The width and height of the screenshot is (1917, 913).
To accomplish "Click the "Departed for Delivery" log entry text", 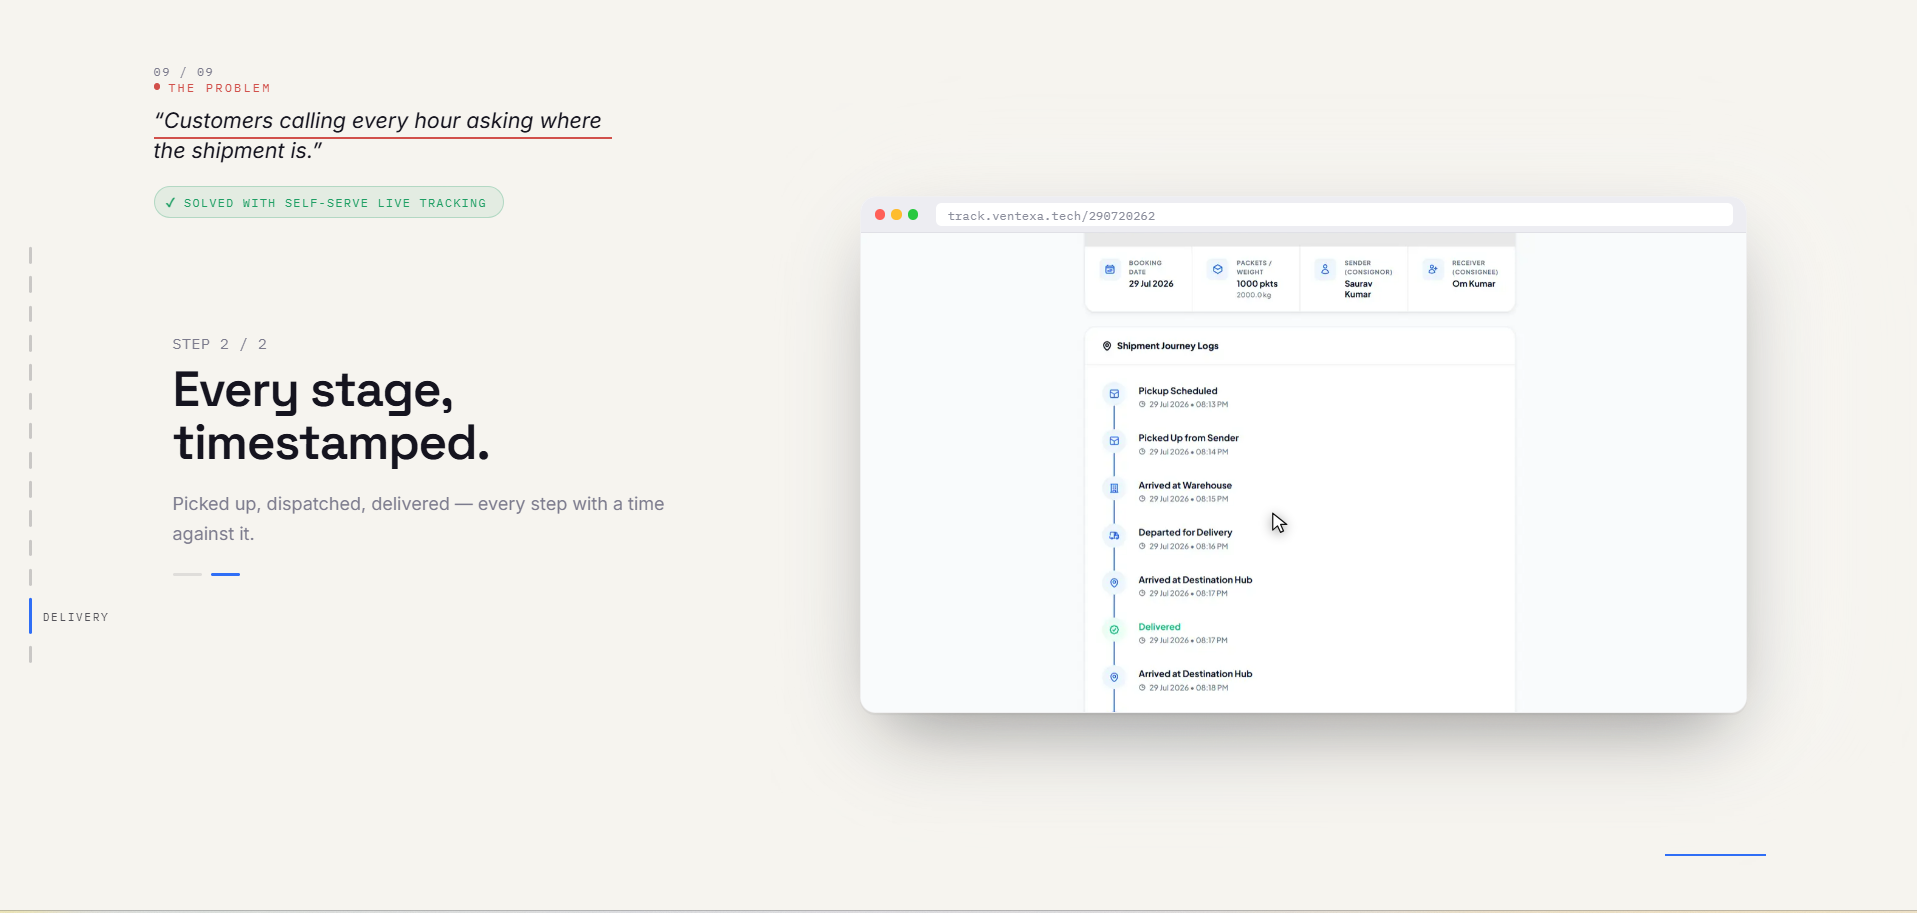I will tap(1185, 533).
